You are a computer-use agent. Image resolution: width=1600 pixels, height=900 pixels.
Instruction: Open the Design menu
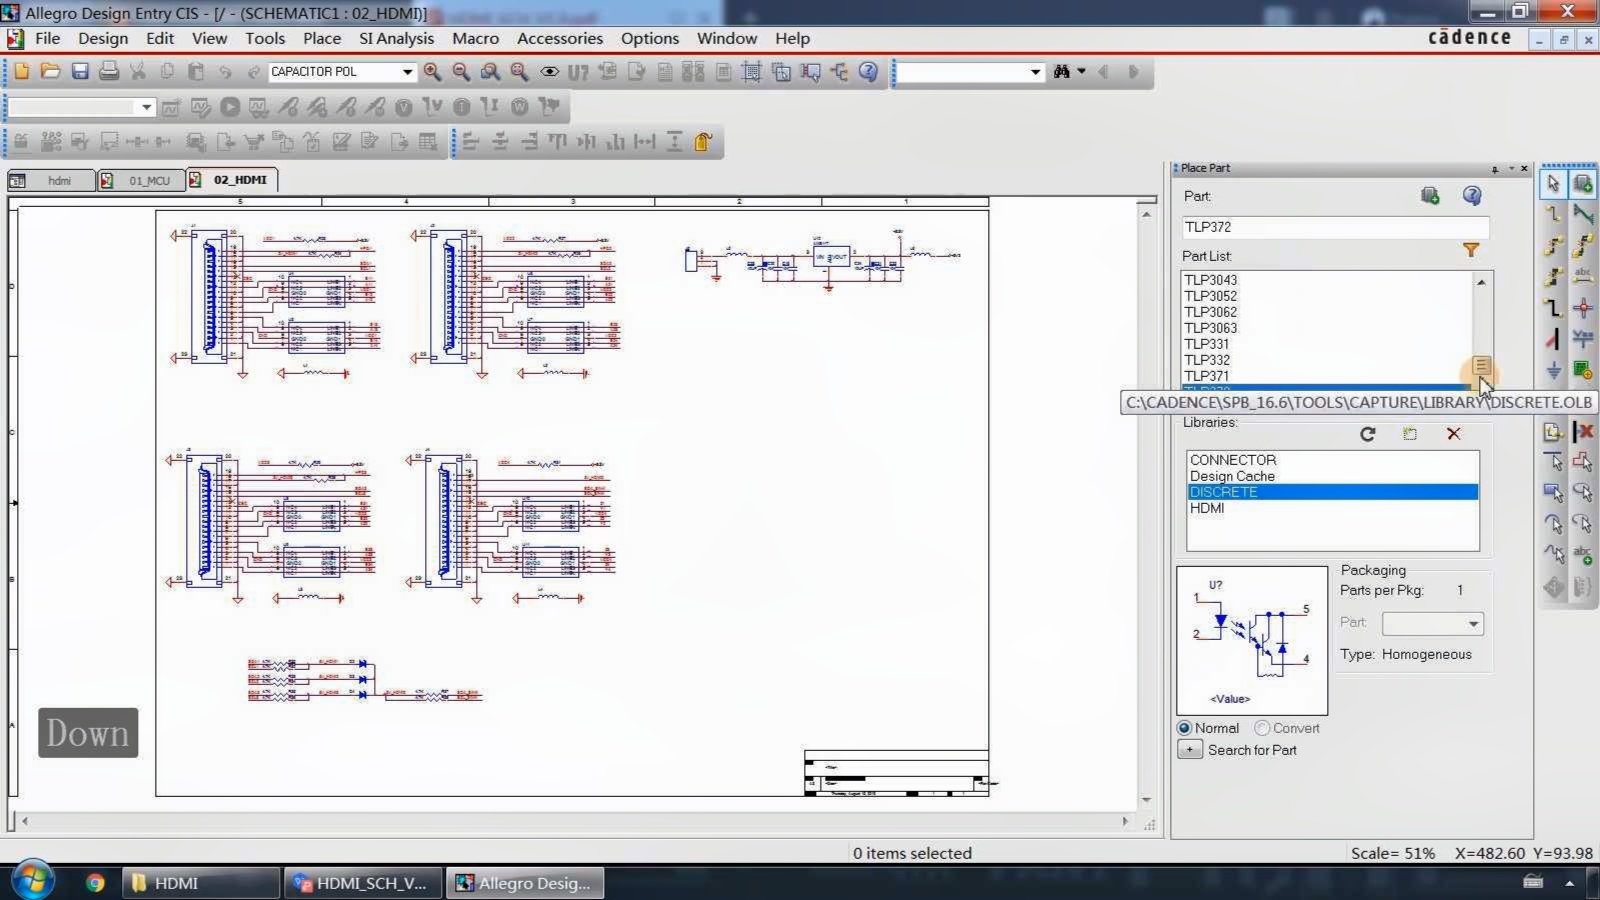tap(103, 38)
